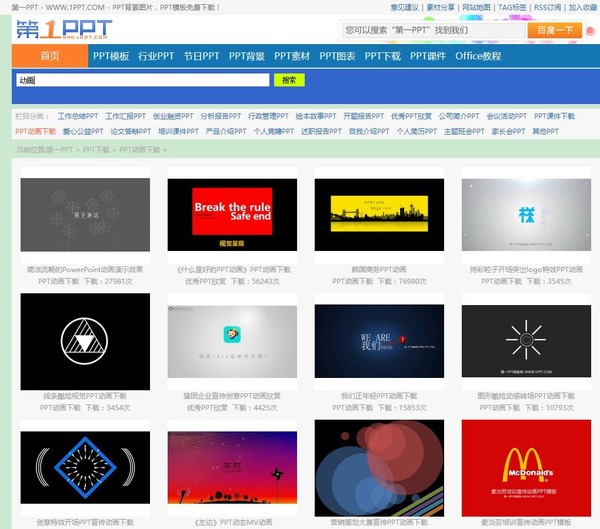Screen dimensions: 600x529
Task: Click the PPT下载 breadcrumb link
Action: pyautogui.click(x=96, y=150)
